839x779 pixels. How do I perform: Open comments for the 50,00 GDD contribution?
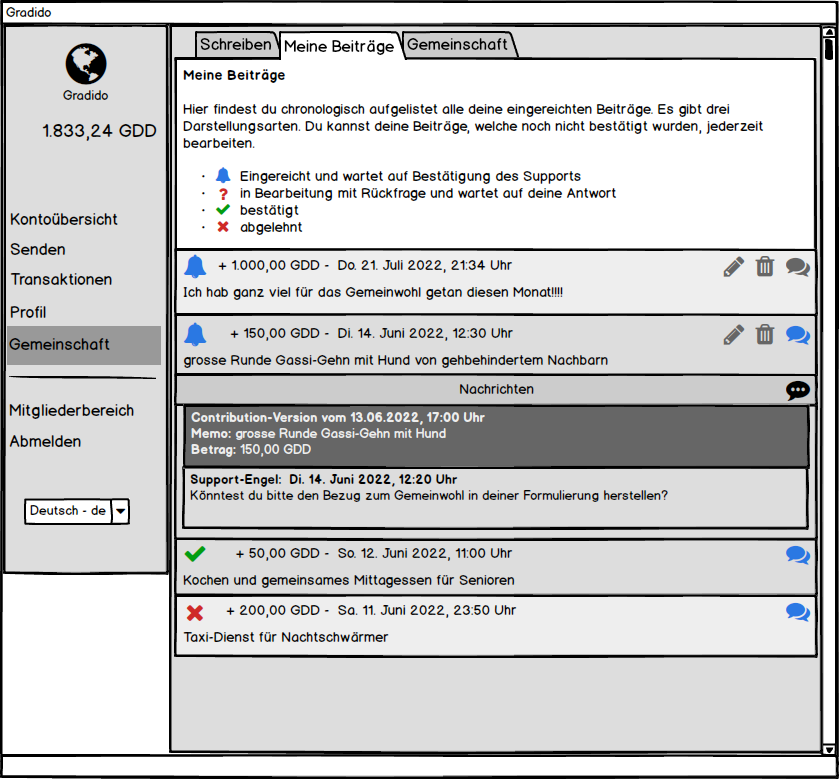[797, 555]
